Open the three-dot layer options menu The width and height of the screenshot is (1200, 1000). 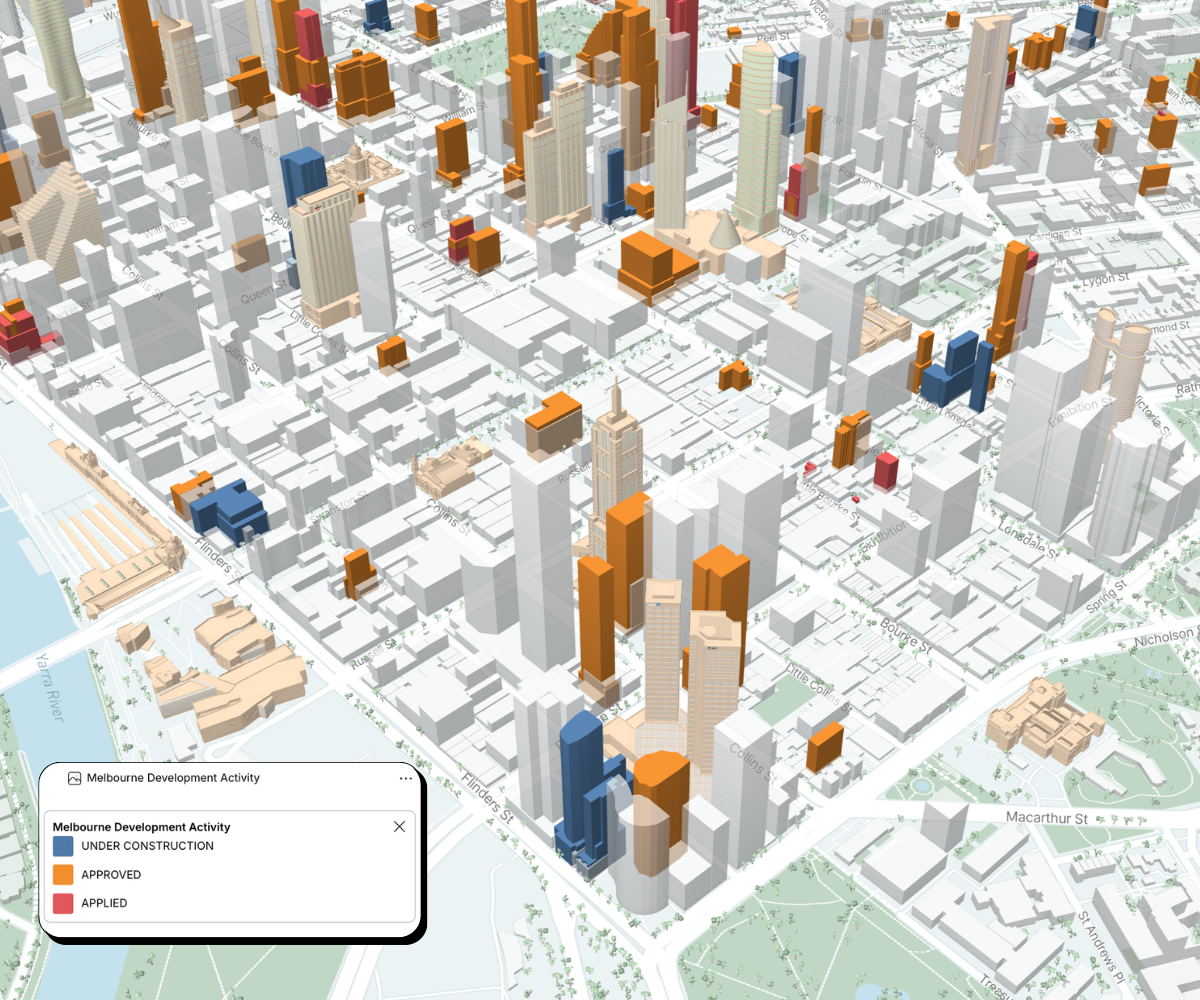tap(405, 778)
